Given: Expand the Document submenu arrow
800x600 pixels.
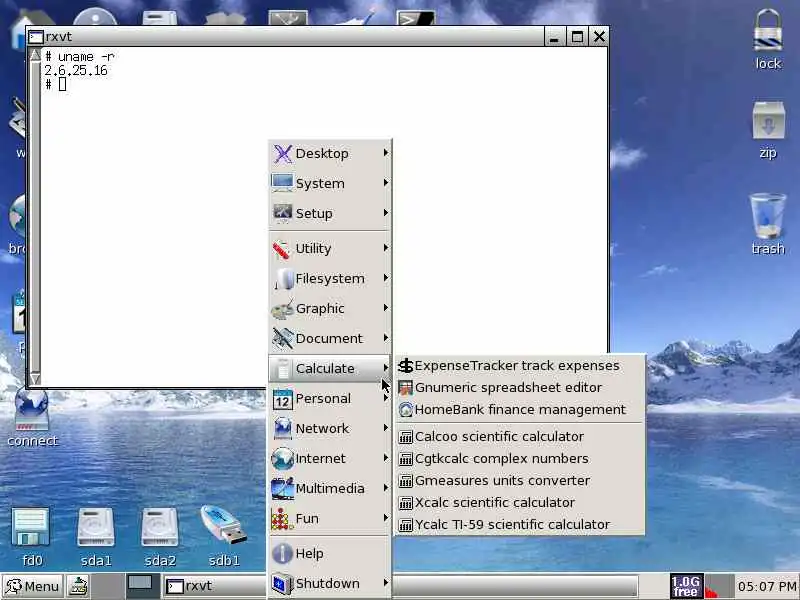Looking at the screenshot, I should (386, 338).
